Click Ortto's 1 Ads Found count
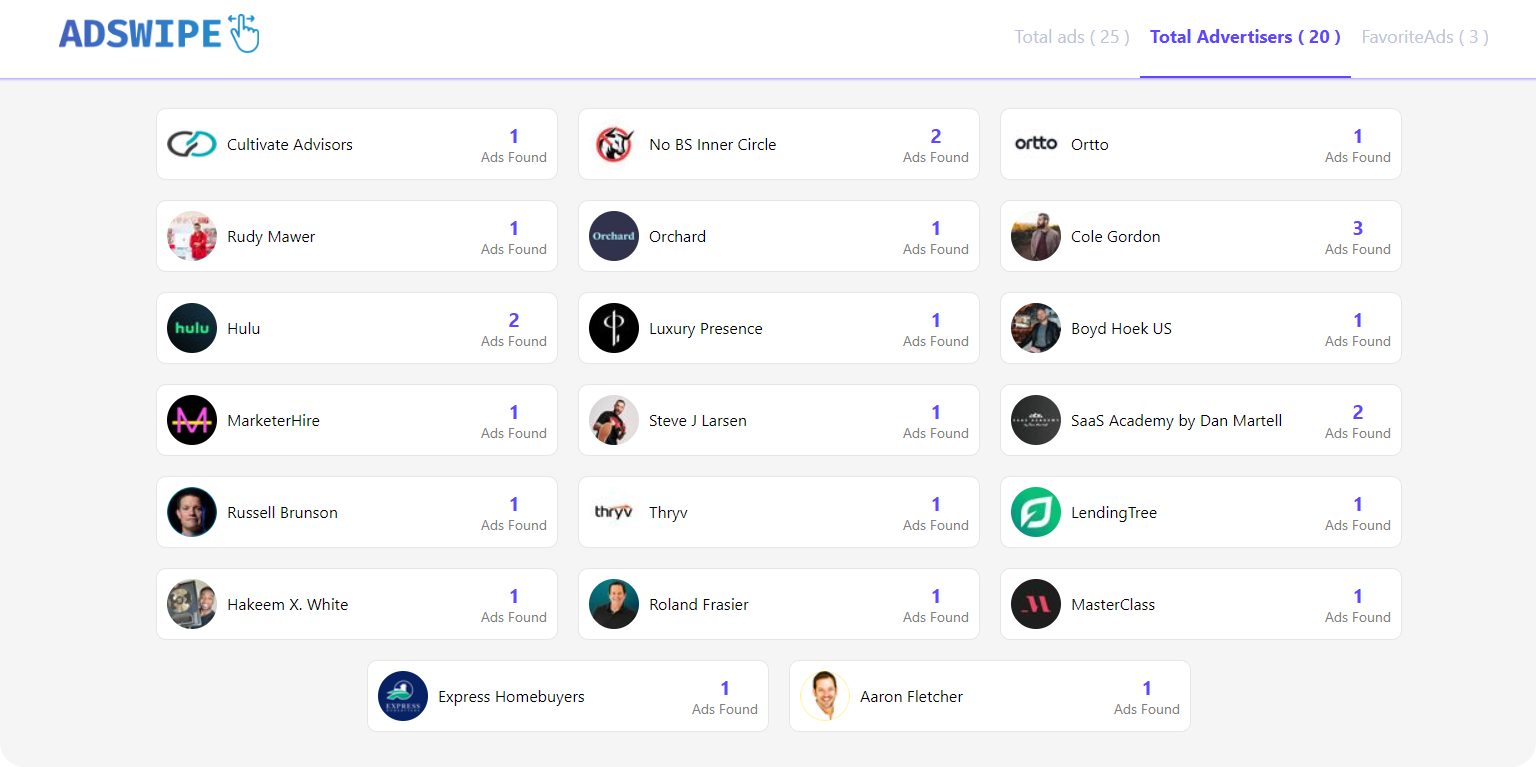Viewport: 1536px width, 767px height. point(1358,146)
